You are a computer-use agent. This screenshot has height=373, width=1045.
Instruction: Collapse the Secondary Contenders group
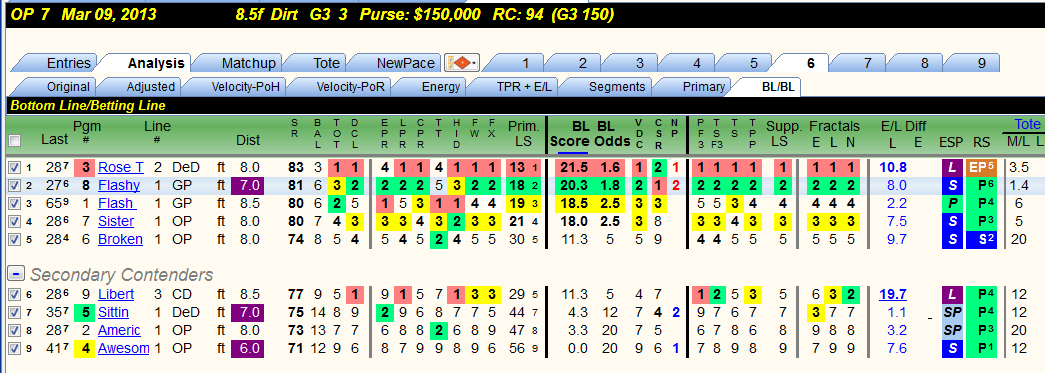click(17, 274)
